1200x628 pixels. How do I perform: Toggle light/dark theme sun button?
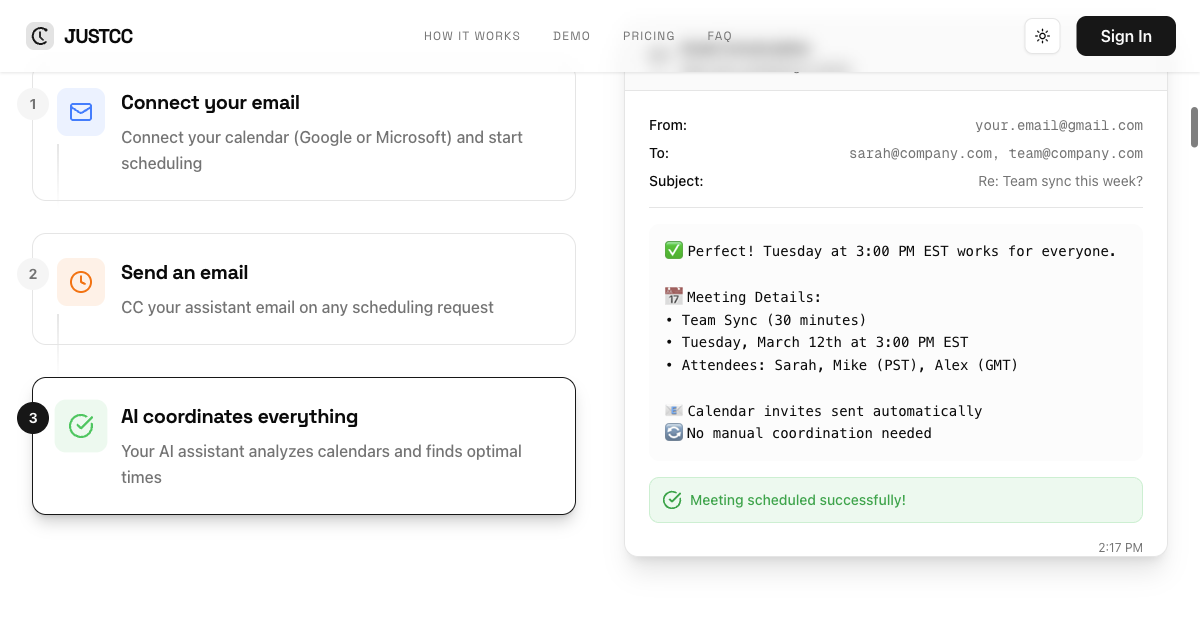coord(1042,36)
